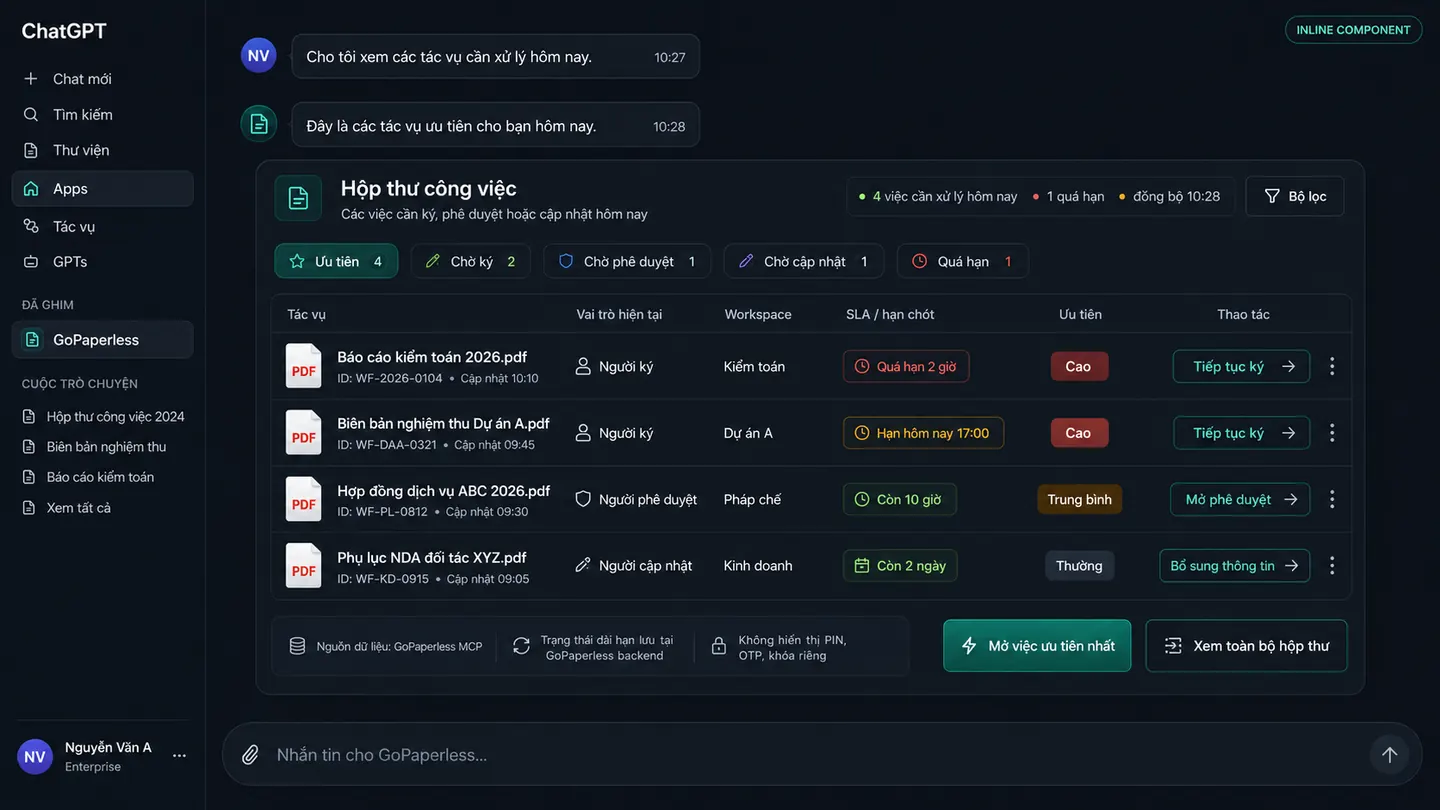The width and height of the screenshot is (1440, 810).
Task: Open the Bộ lọc filter button
Action: tap(1295, 196)
